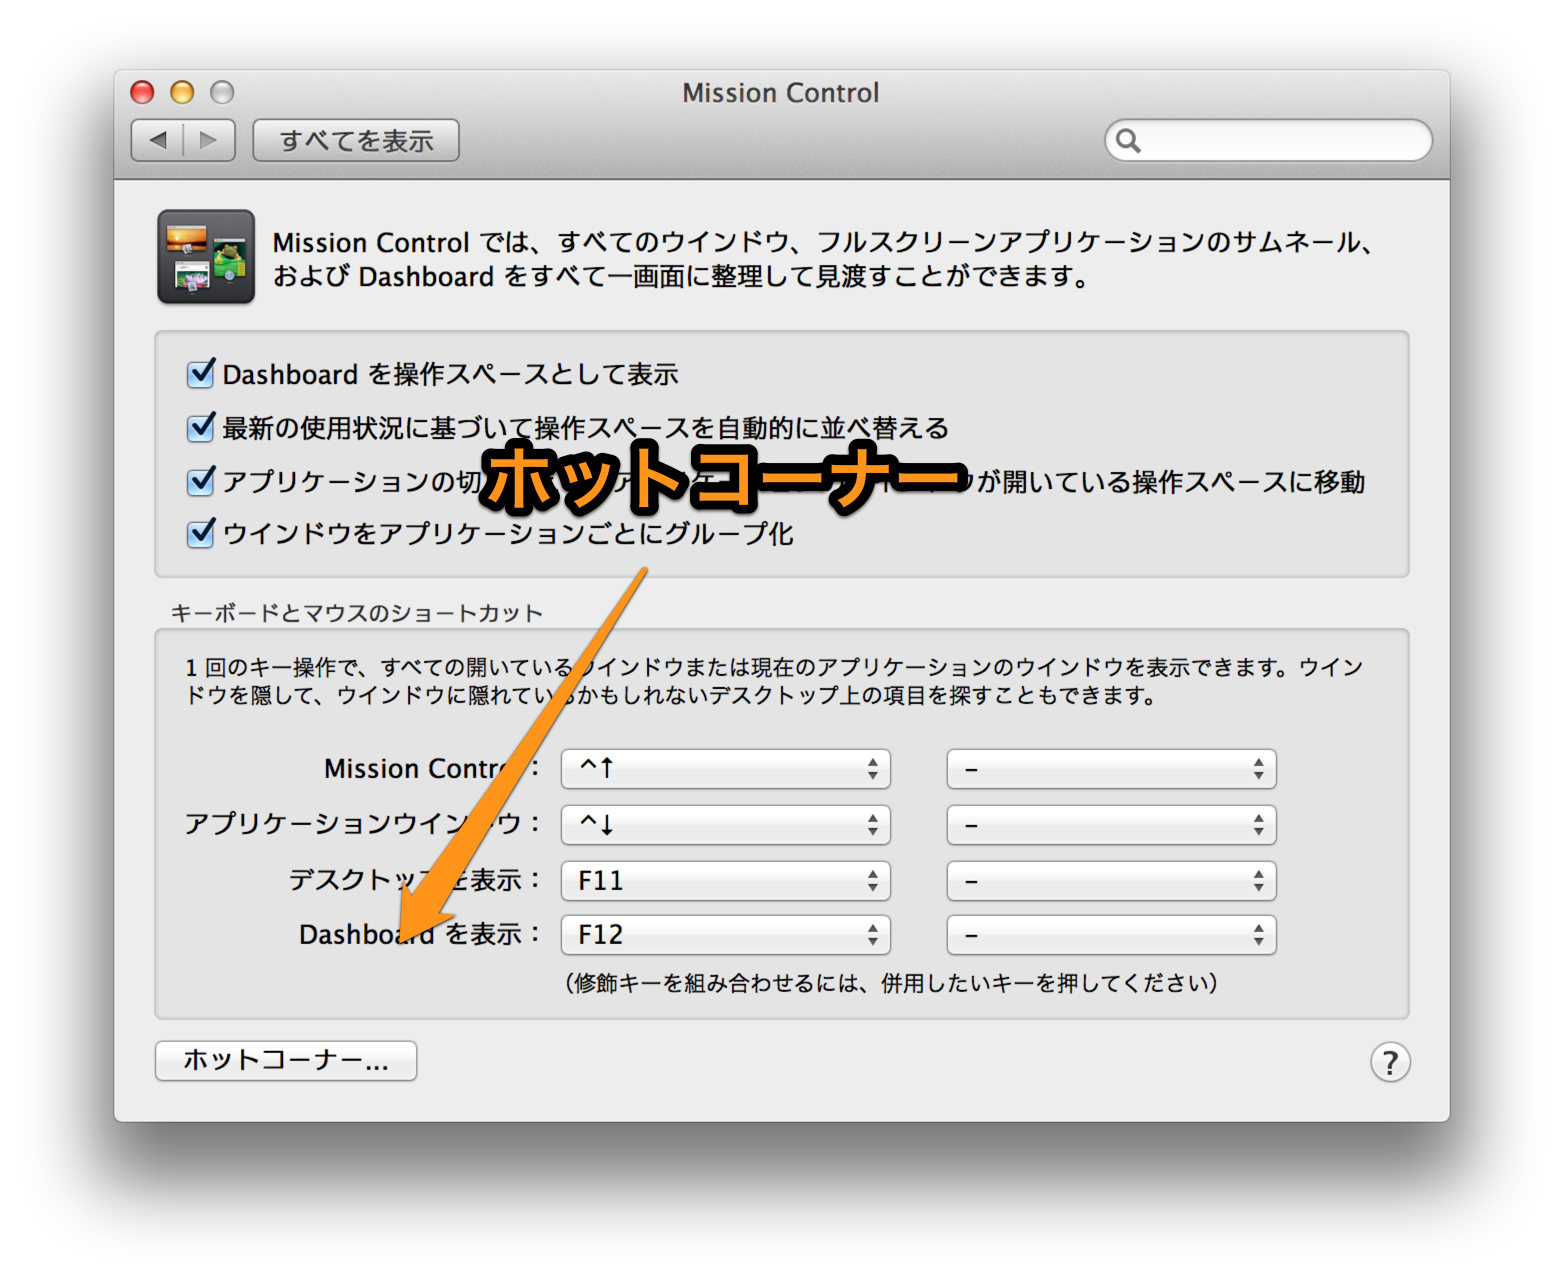The width and height of the screenshot is (1564, 1280).
Task: Click the forward navigation arrow
Action: coord(209,140)
